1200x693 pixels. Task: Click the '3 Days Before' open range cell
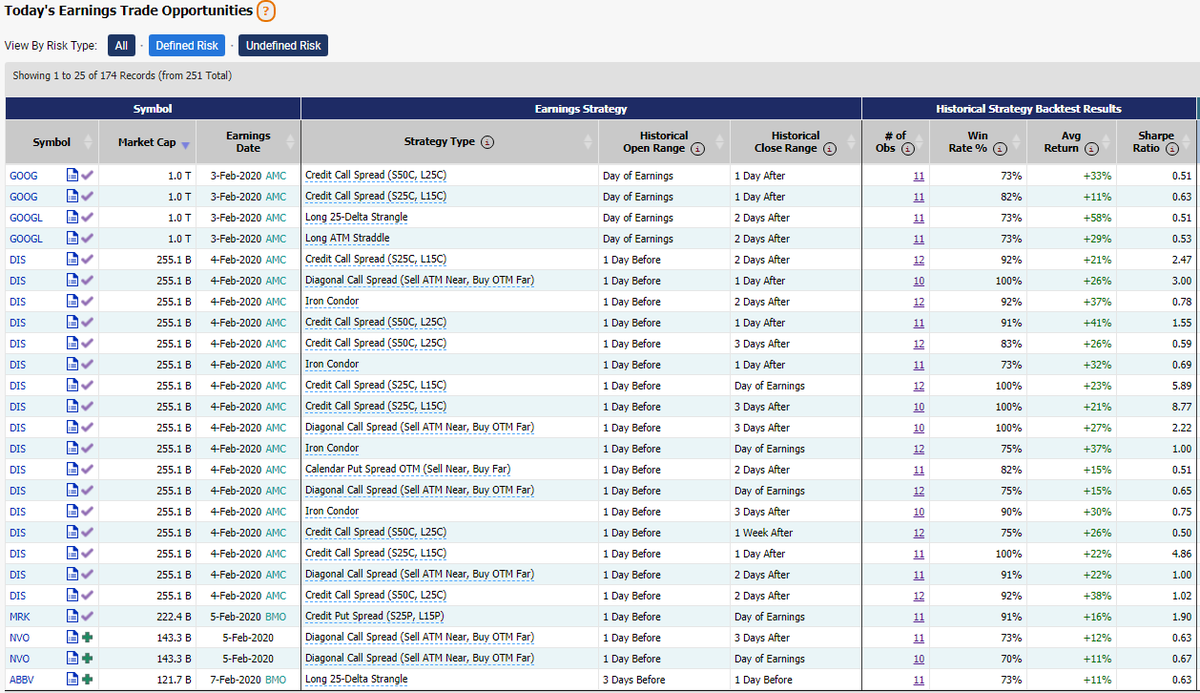click(x=634, y=680)
